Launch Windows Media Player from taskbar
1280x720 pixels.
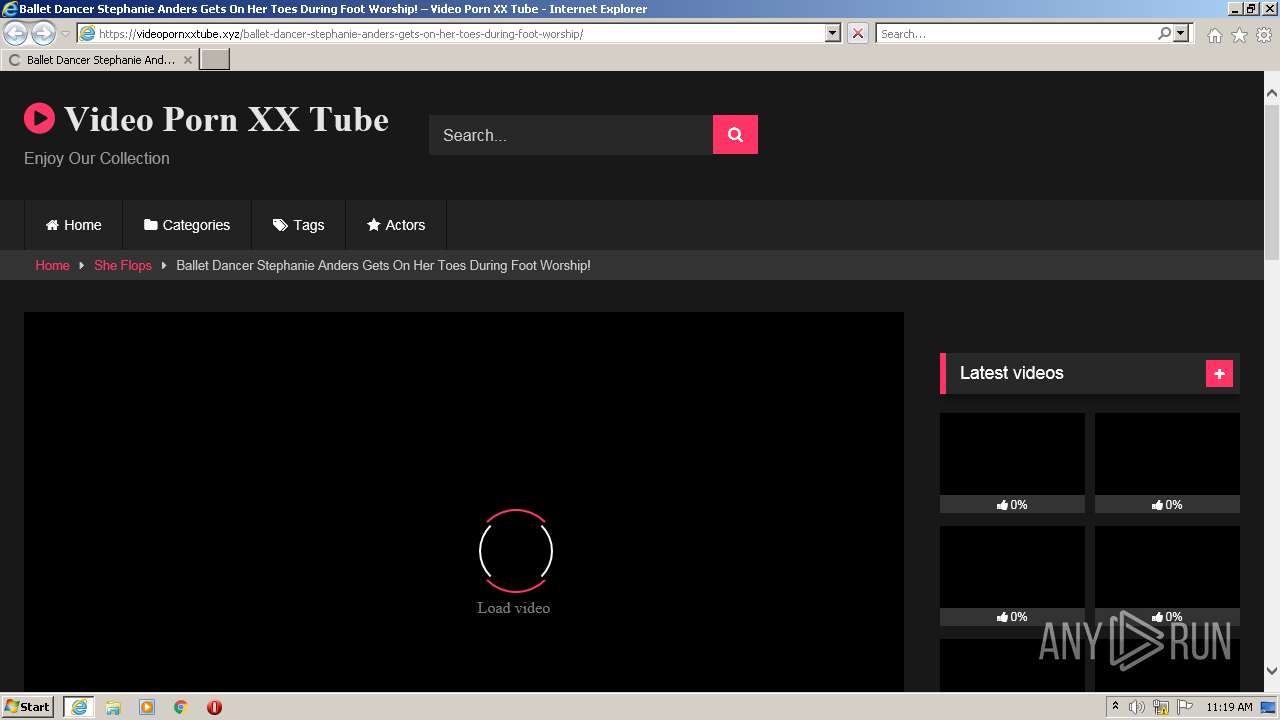coord(147,707)
